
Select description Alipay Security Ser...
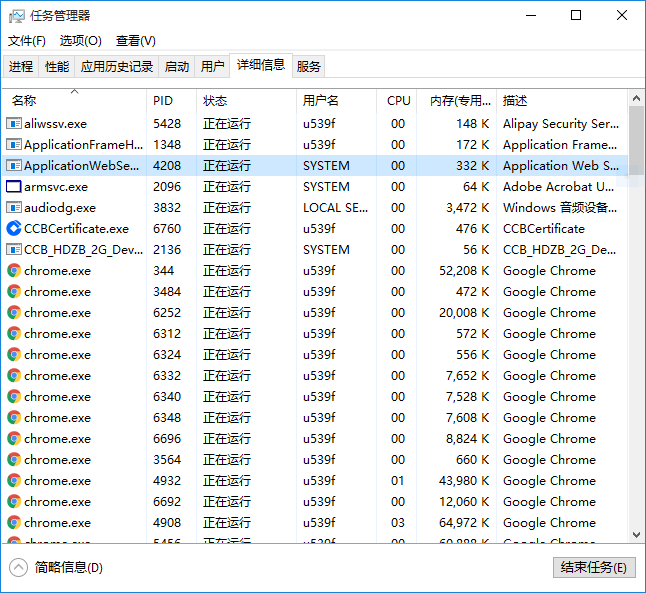(x=561, y=123)
